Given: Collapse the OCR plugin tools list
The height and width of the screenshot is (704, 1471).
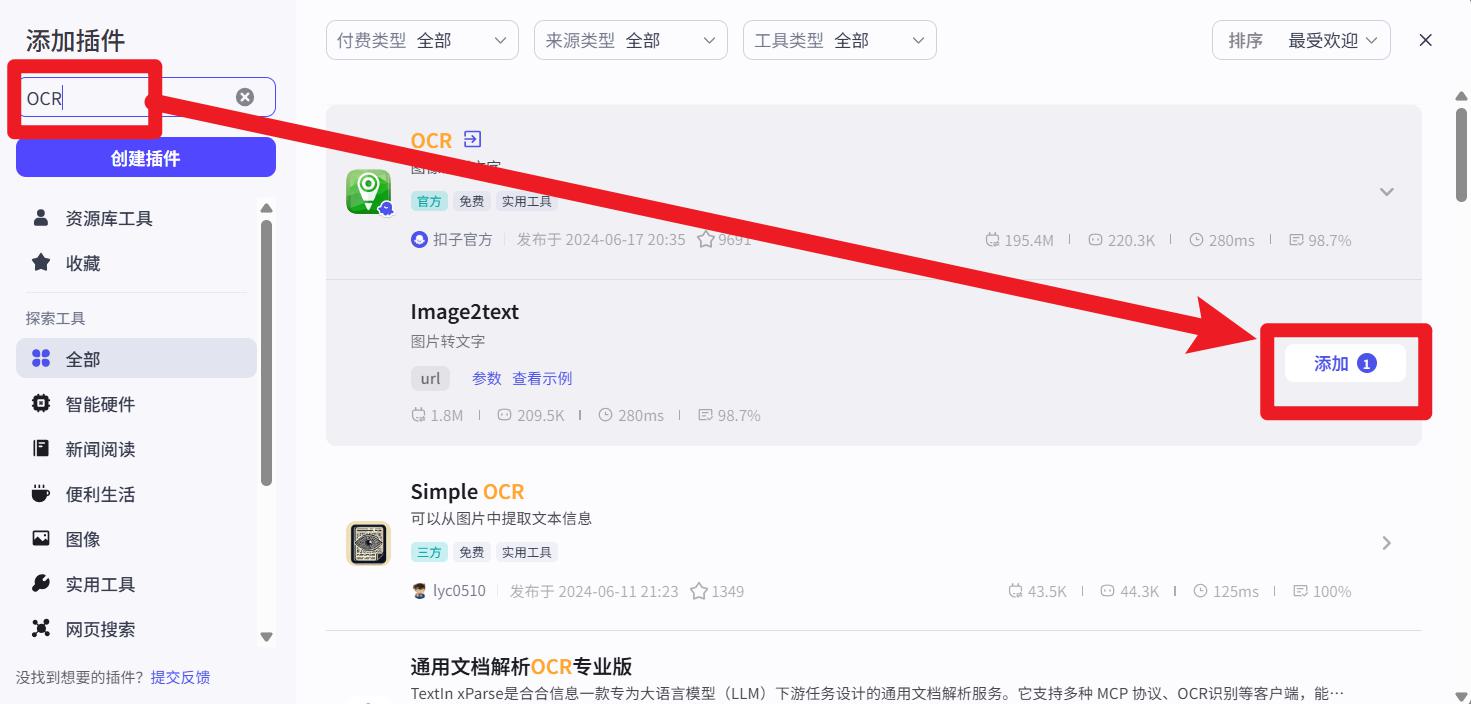Looking at the screenshot, I should (1387, 192).
